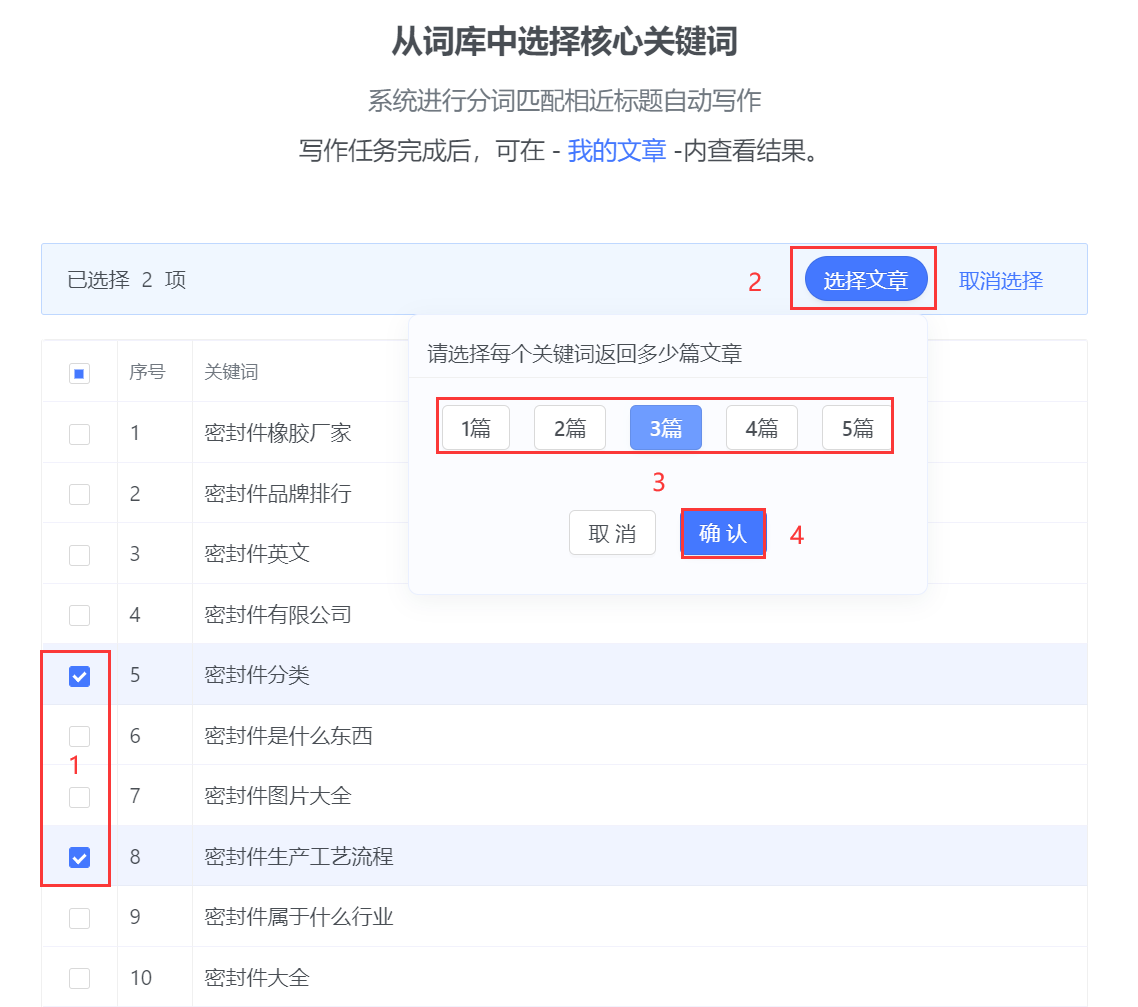Check the box for 密封件是什么东西
The image size is (1138, 1007).
click(x=79, y=736)
